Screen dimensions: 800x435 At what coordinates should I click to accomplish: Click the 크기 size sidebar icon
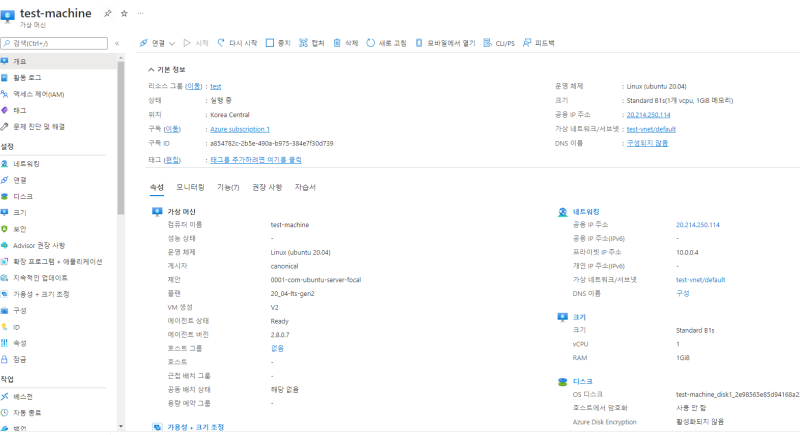pyautogui.click(x=5, y=213)
